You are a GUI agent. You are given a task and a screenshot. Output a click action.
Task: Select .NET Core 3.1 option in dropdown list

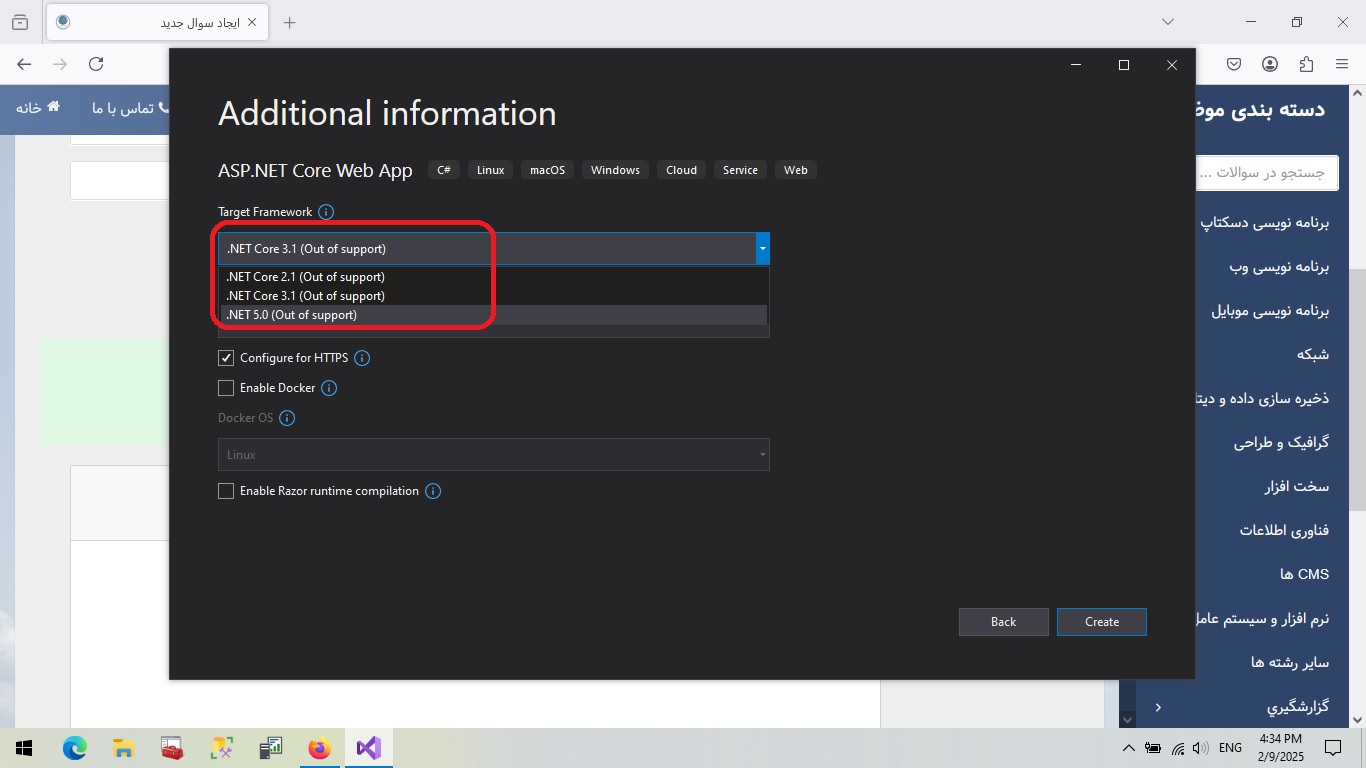tap(494, 296)
